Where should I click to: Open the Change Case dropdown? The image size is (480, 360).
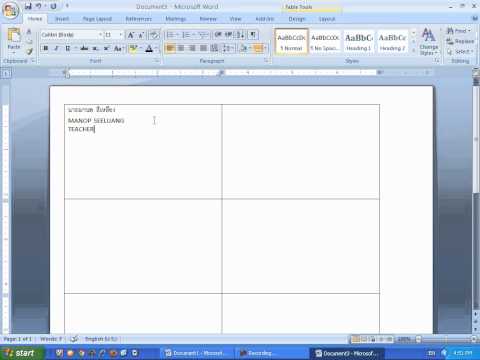pyautogui.click(x=118, y=48)
